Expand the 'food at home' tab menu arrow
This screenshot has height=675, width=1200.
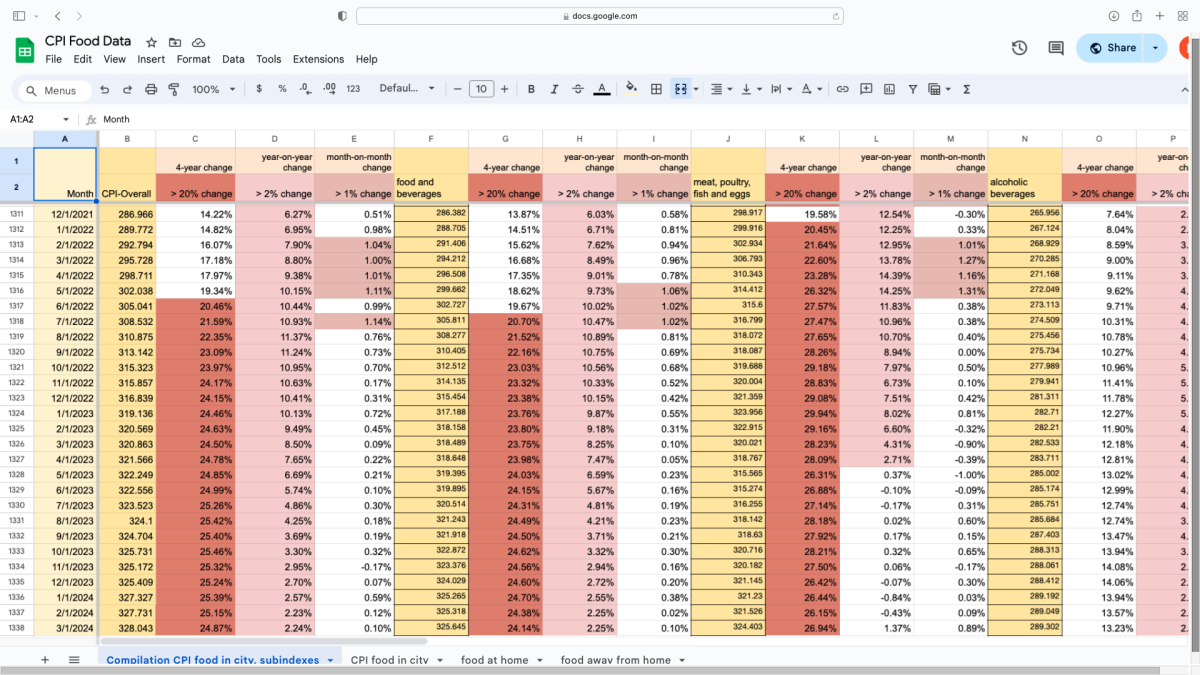tap(540, 660)
